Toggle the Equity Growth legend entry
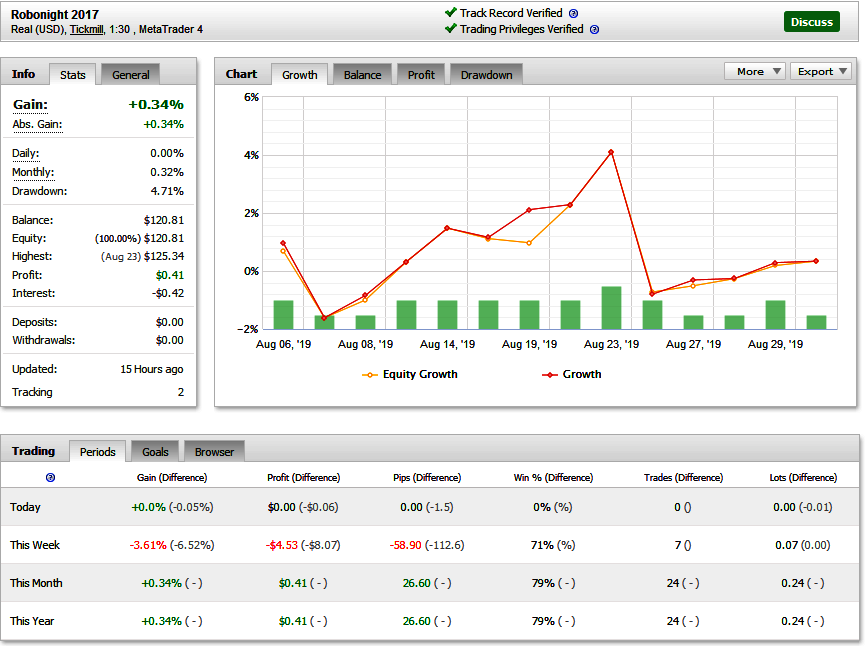This screenshot has height=646, width=865. coord(410,375)
